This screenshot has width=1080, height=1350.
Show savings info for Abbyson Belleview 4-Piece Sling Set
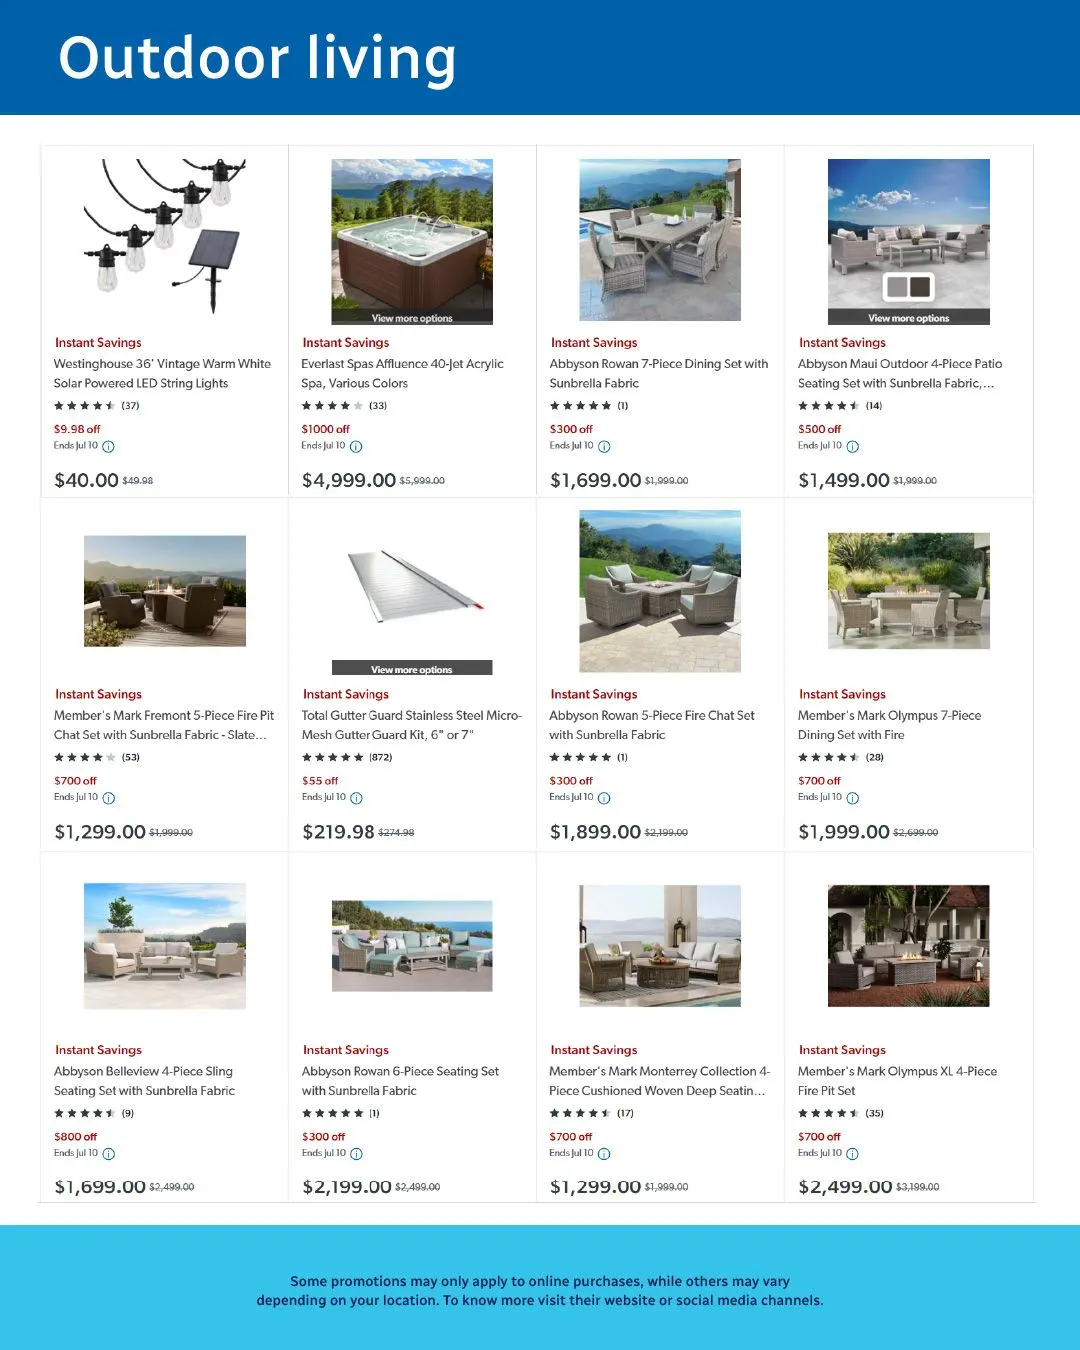[x=109, y=1154]
